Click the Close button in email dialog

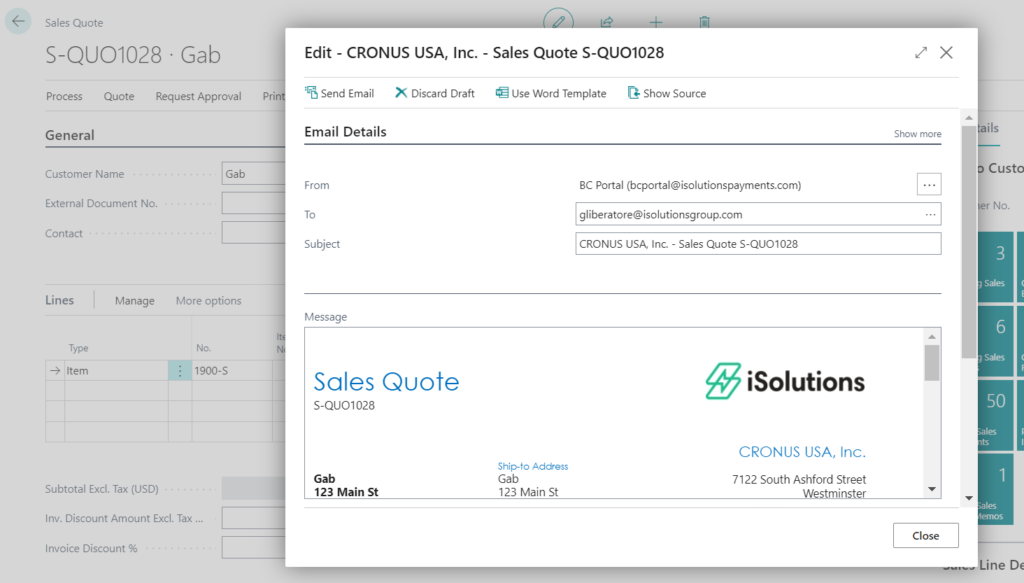(925, 535)
